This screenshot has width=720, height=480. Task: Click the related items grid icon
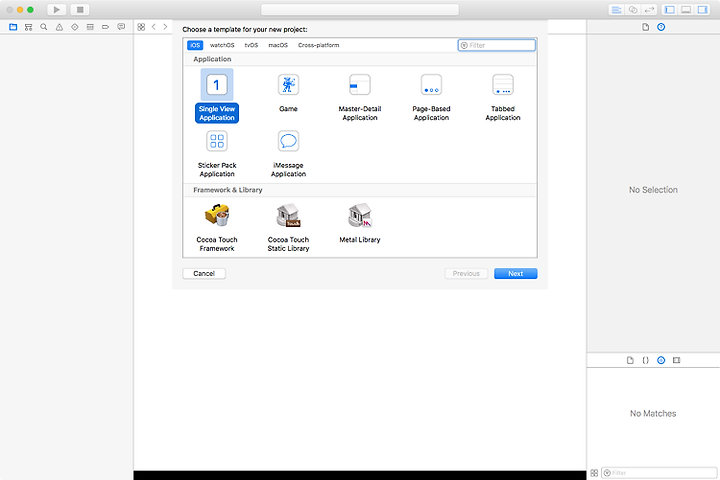click(x=141, y=27)
